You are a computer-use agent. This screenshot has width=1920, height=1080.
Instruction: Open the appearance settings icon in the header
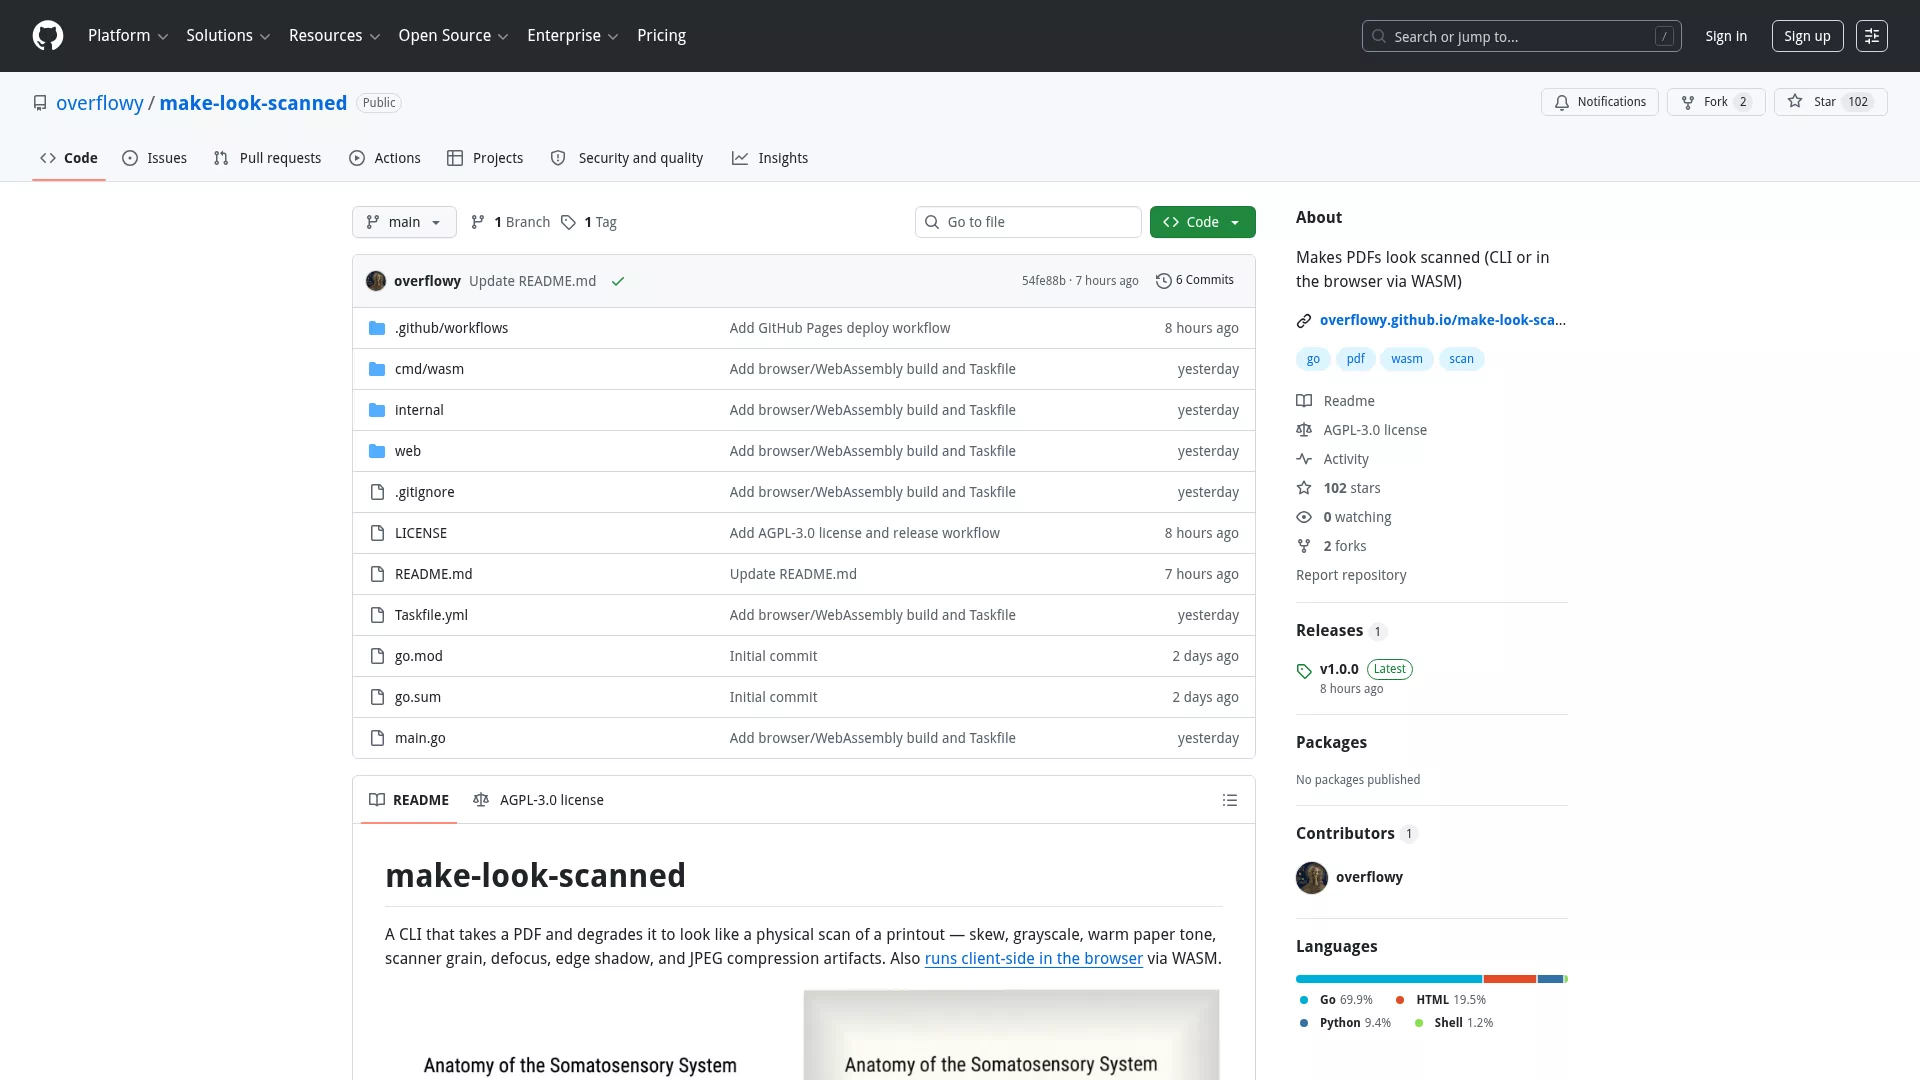coord(1871,36)
